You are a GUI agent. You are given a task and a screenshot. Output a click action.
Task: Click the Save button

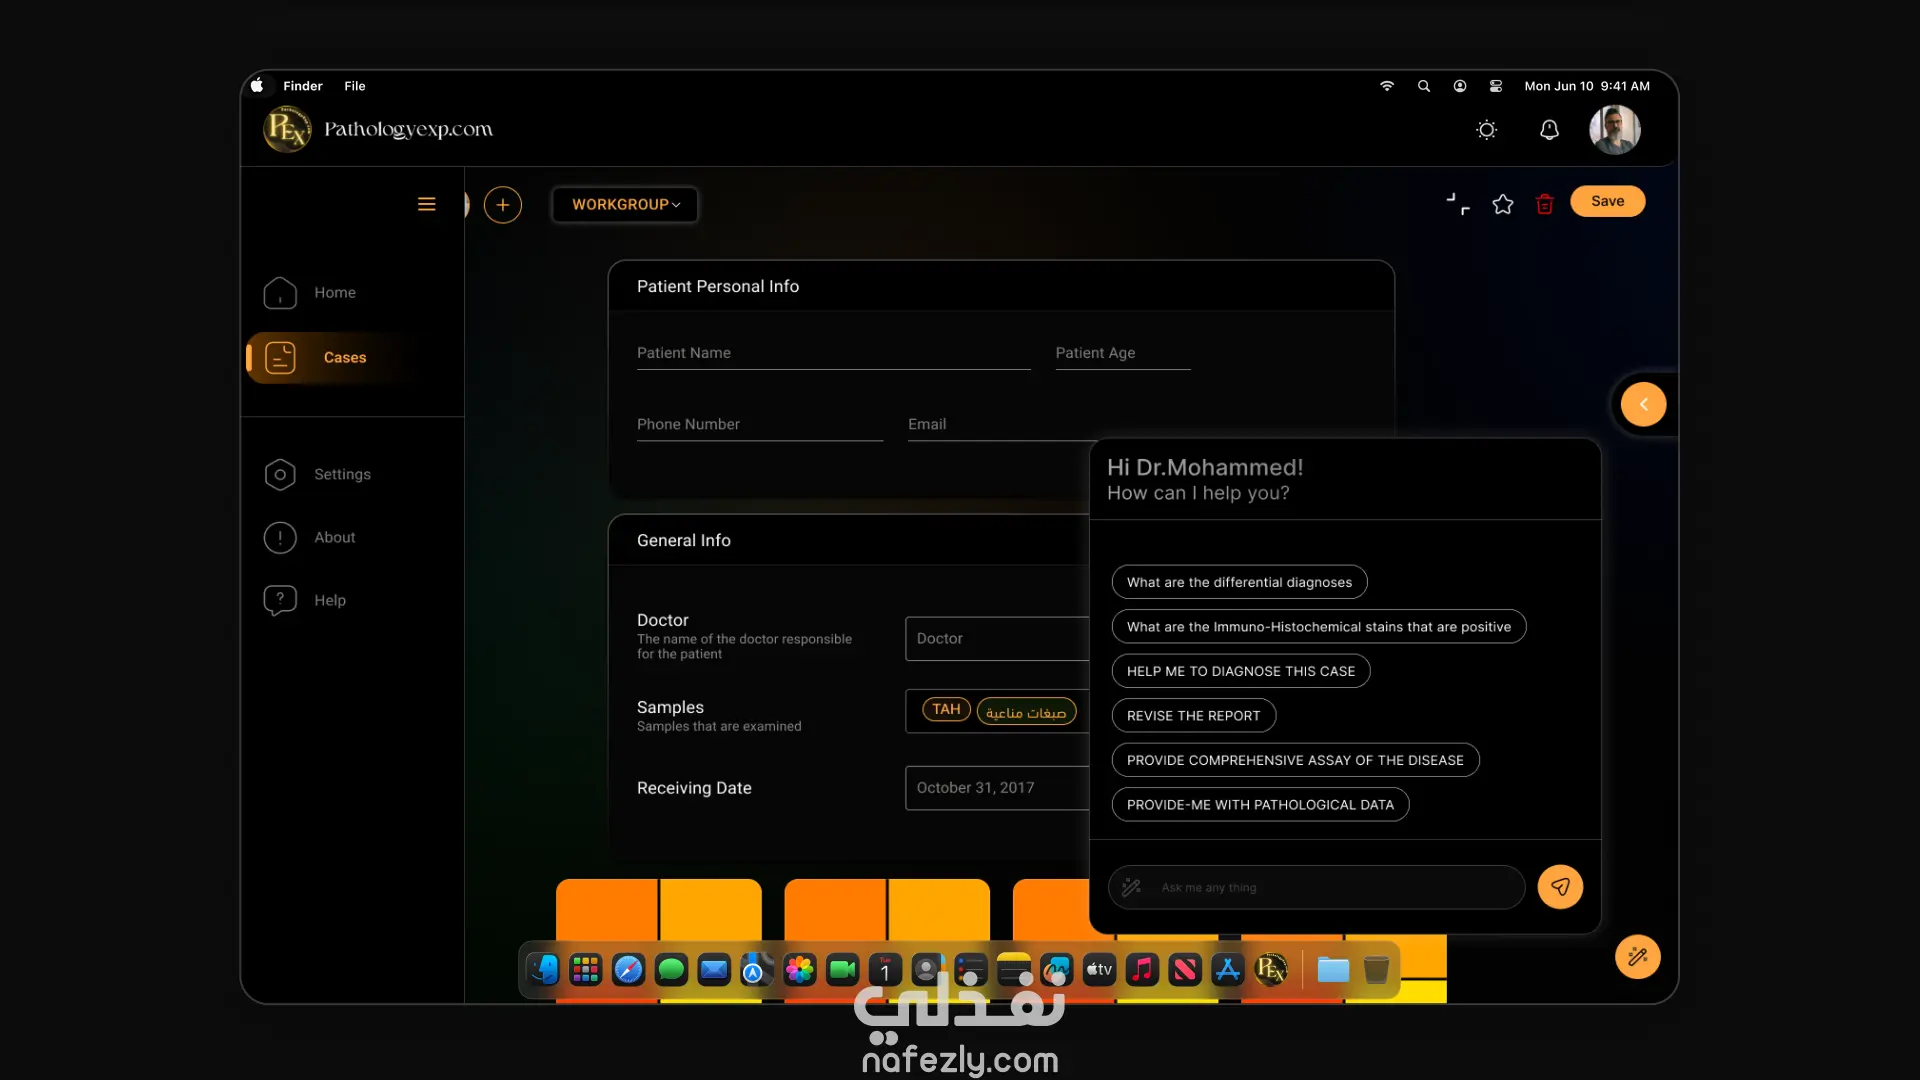[x=1607, y=201]
